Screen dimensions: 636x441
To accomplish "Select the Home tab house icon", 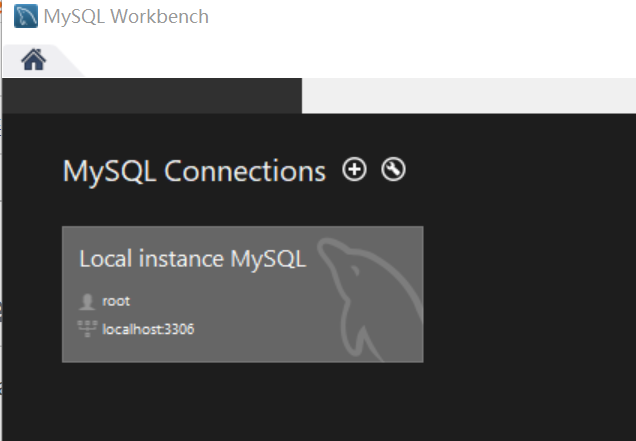I will (34, 60).
